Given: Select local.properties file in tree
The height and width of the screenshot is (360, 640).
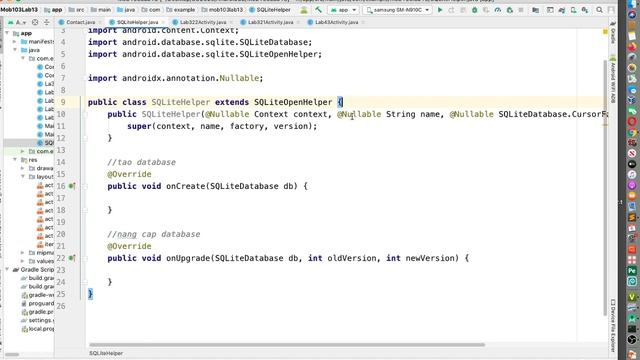Looking at the screenshot, I should click(x=37, y=329).
